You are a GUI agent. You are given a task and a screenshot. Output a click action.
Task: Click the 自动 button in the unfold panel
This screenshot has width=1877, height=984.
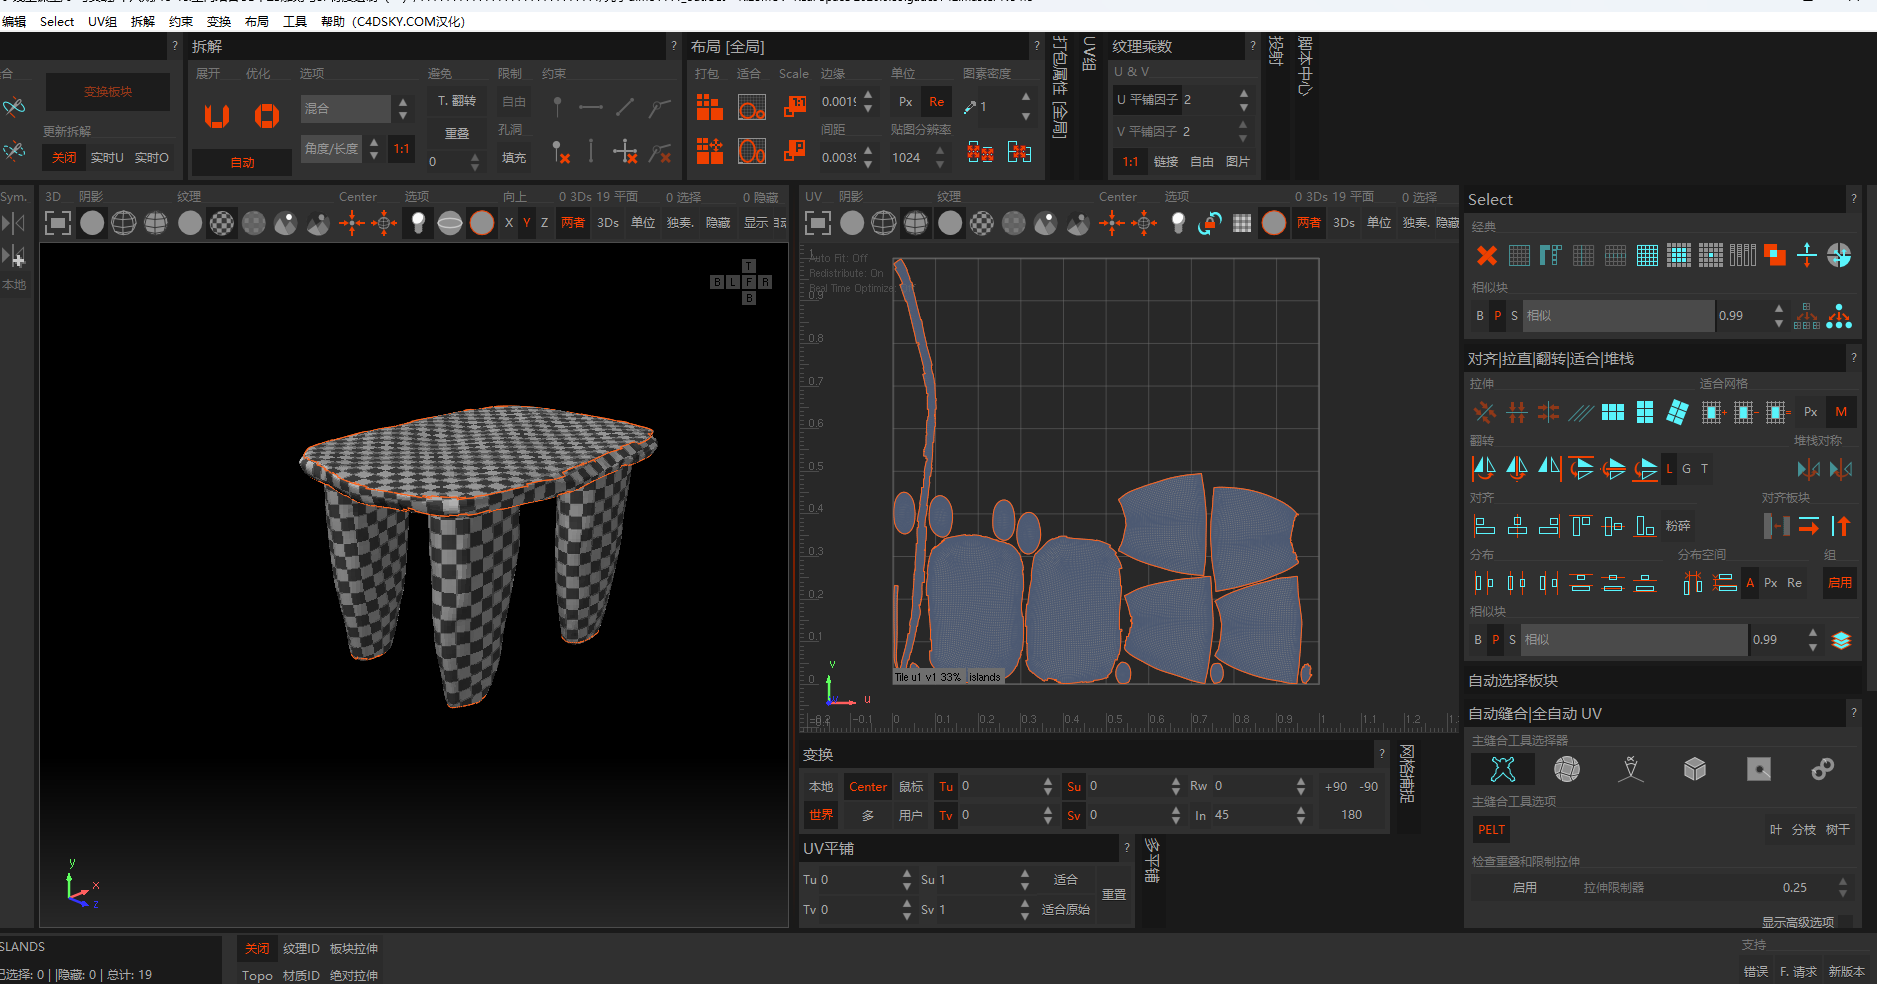point(242,162)
